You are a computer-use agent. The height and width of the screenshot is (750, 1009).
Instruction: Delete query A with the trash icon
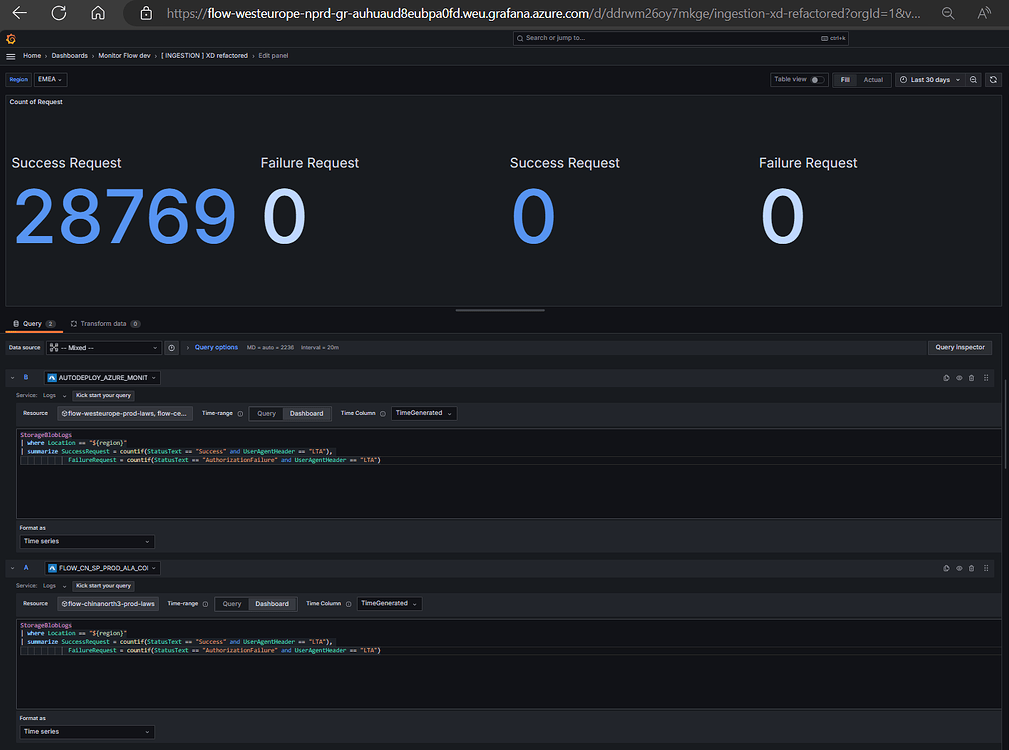971,568
